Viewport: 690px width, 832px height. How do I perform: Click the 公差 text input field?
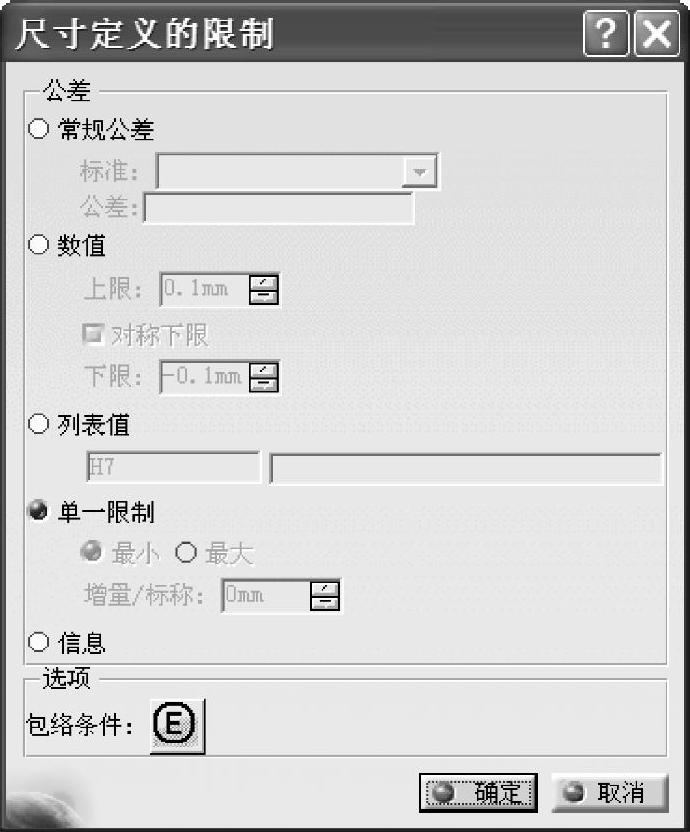point(279,208)
